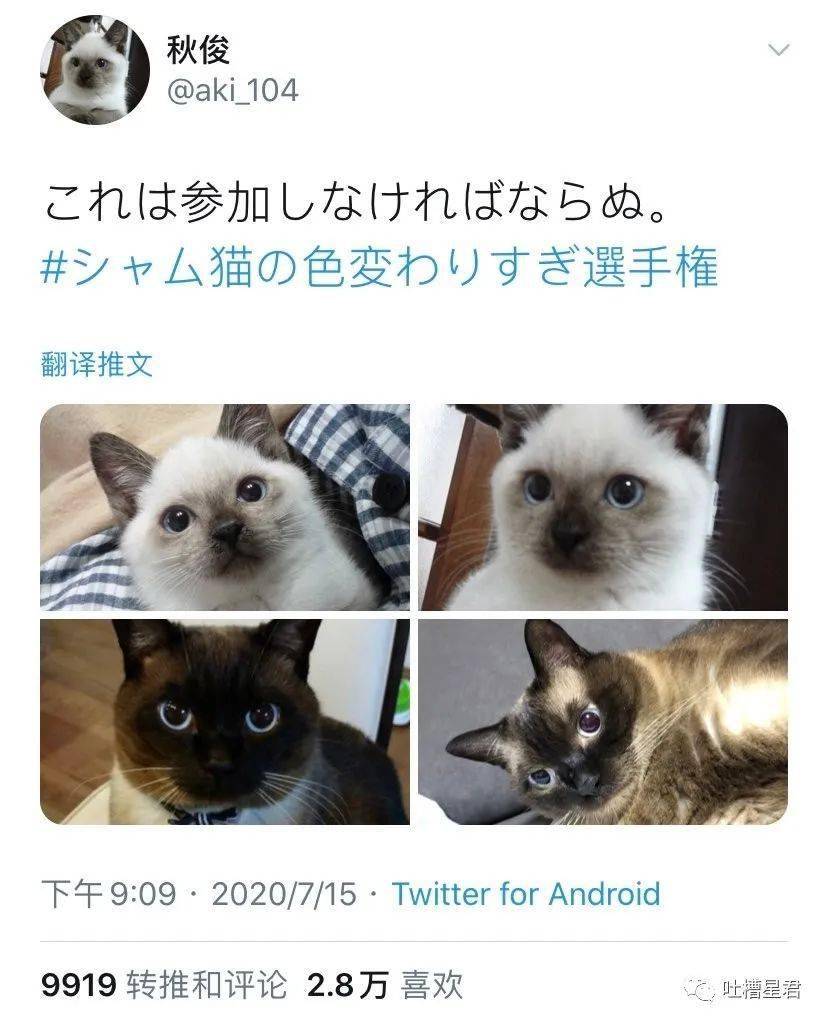Open hashtag #シャム猫の色変わりすぎ選手権
828x1025 pixels.
pyautogui.click(x=379, y=267)
